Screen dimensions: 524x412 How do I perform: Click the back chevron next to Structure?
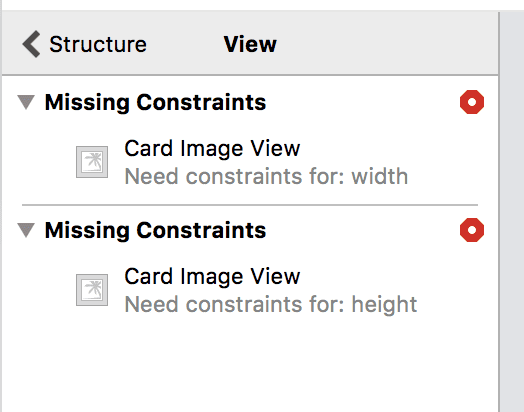pos(31,44)
